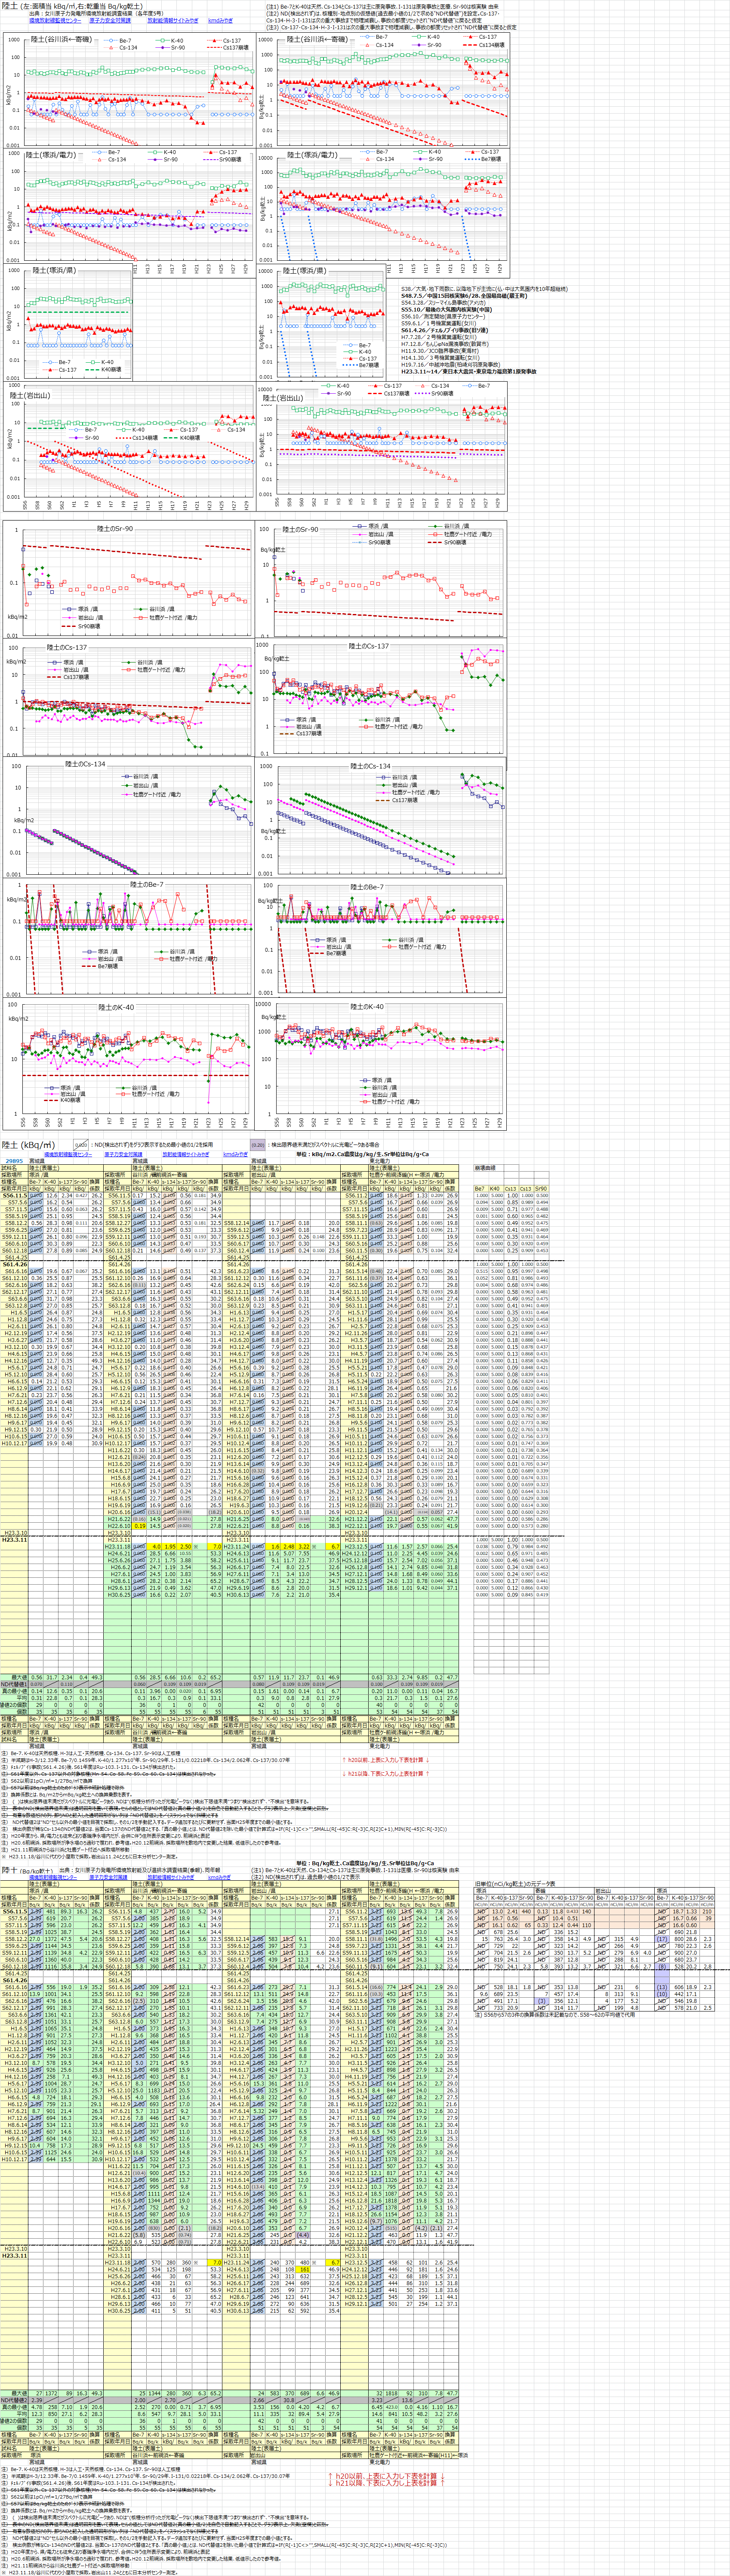Select the kBq/m2 陸土のCs-137 chart title
Screen dimensions: 730x2576
click(67, 647)
